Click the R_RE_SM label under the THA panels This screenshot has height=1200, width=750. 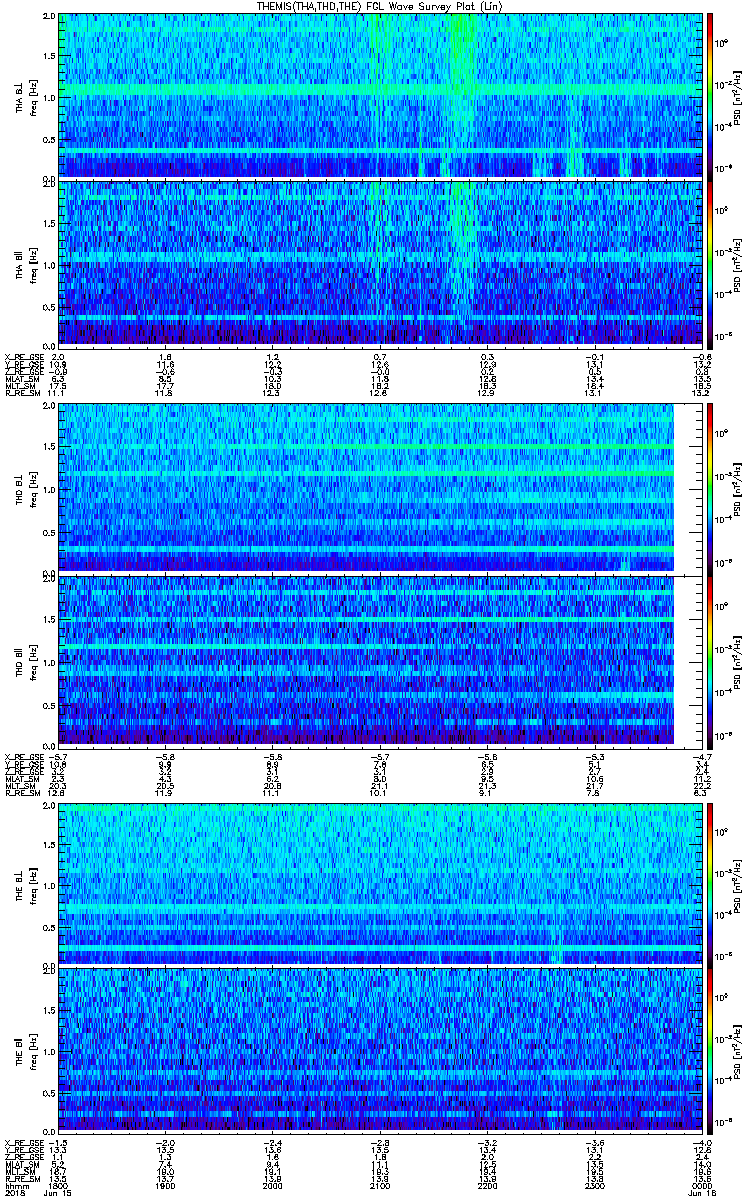[22, 394]
